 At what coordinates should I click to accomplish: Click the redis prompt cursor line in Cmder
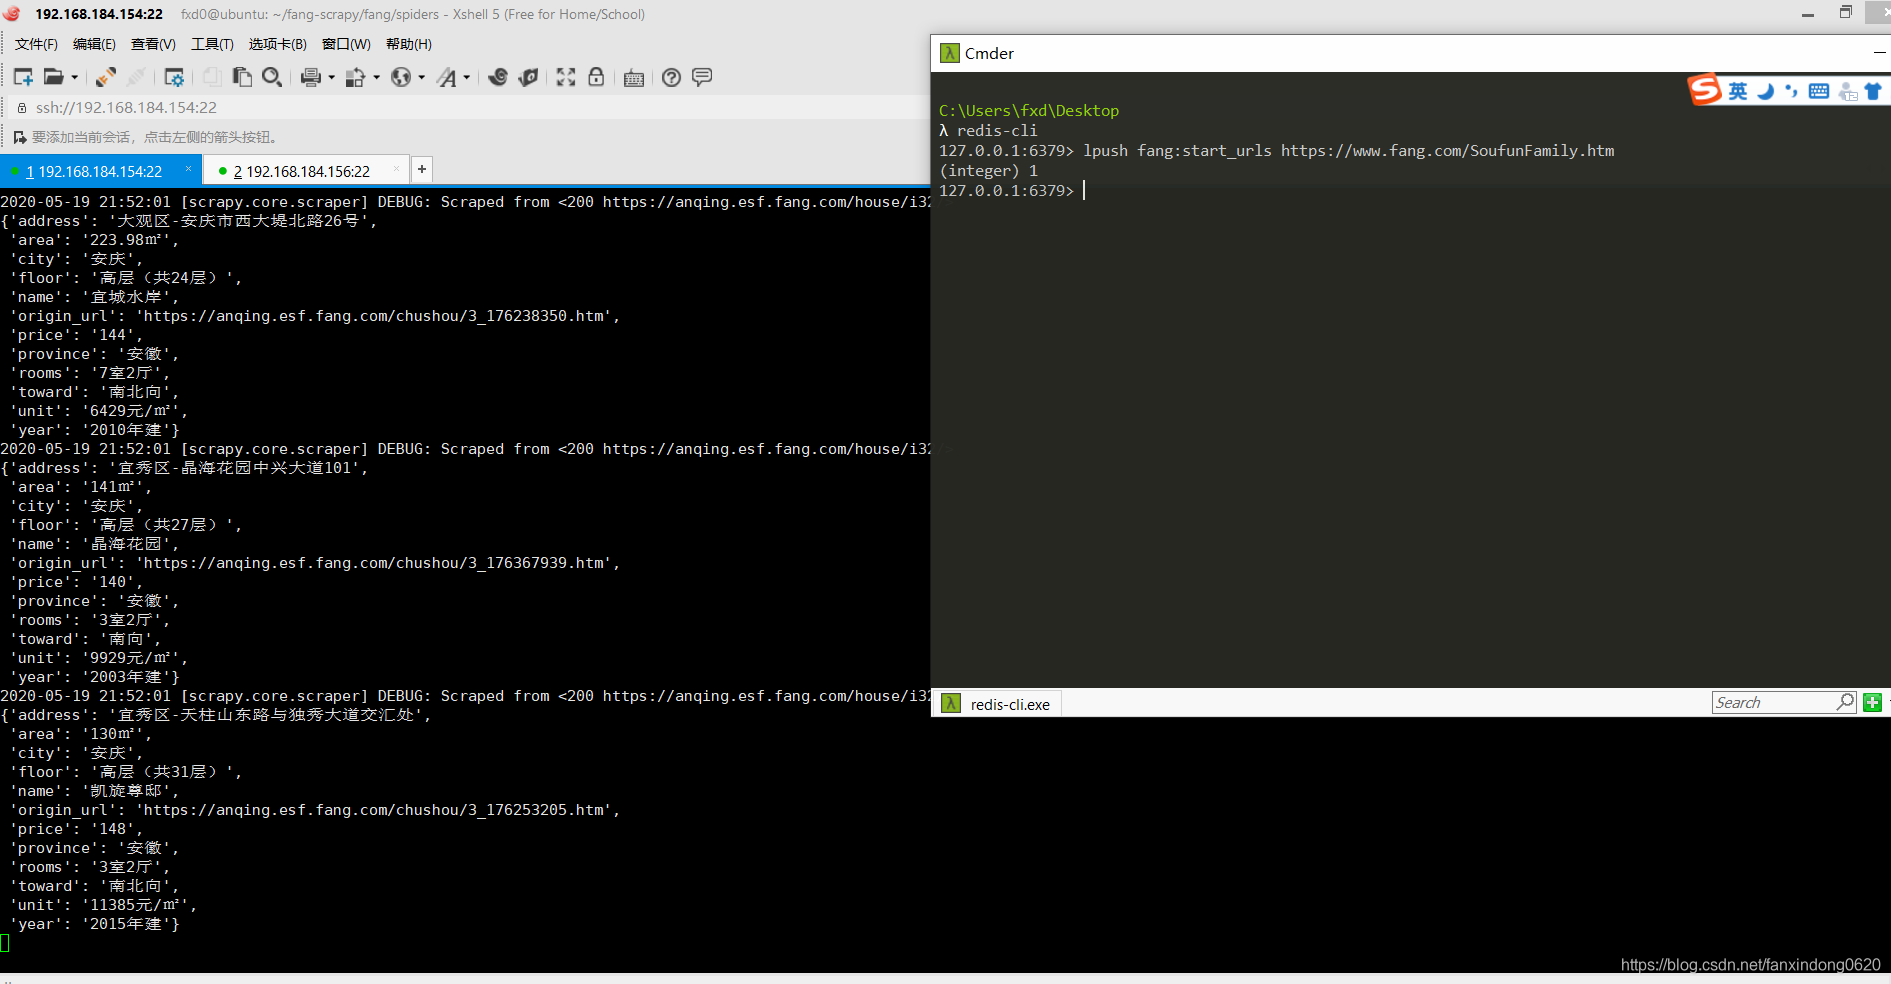(1012, 190)
